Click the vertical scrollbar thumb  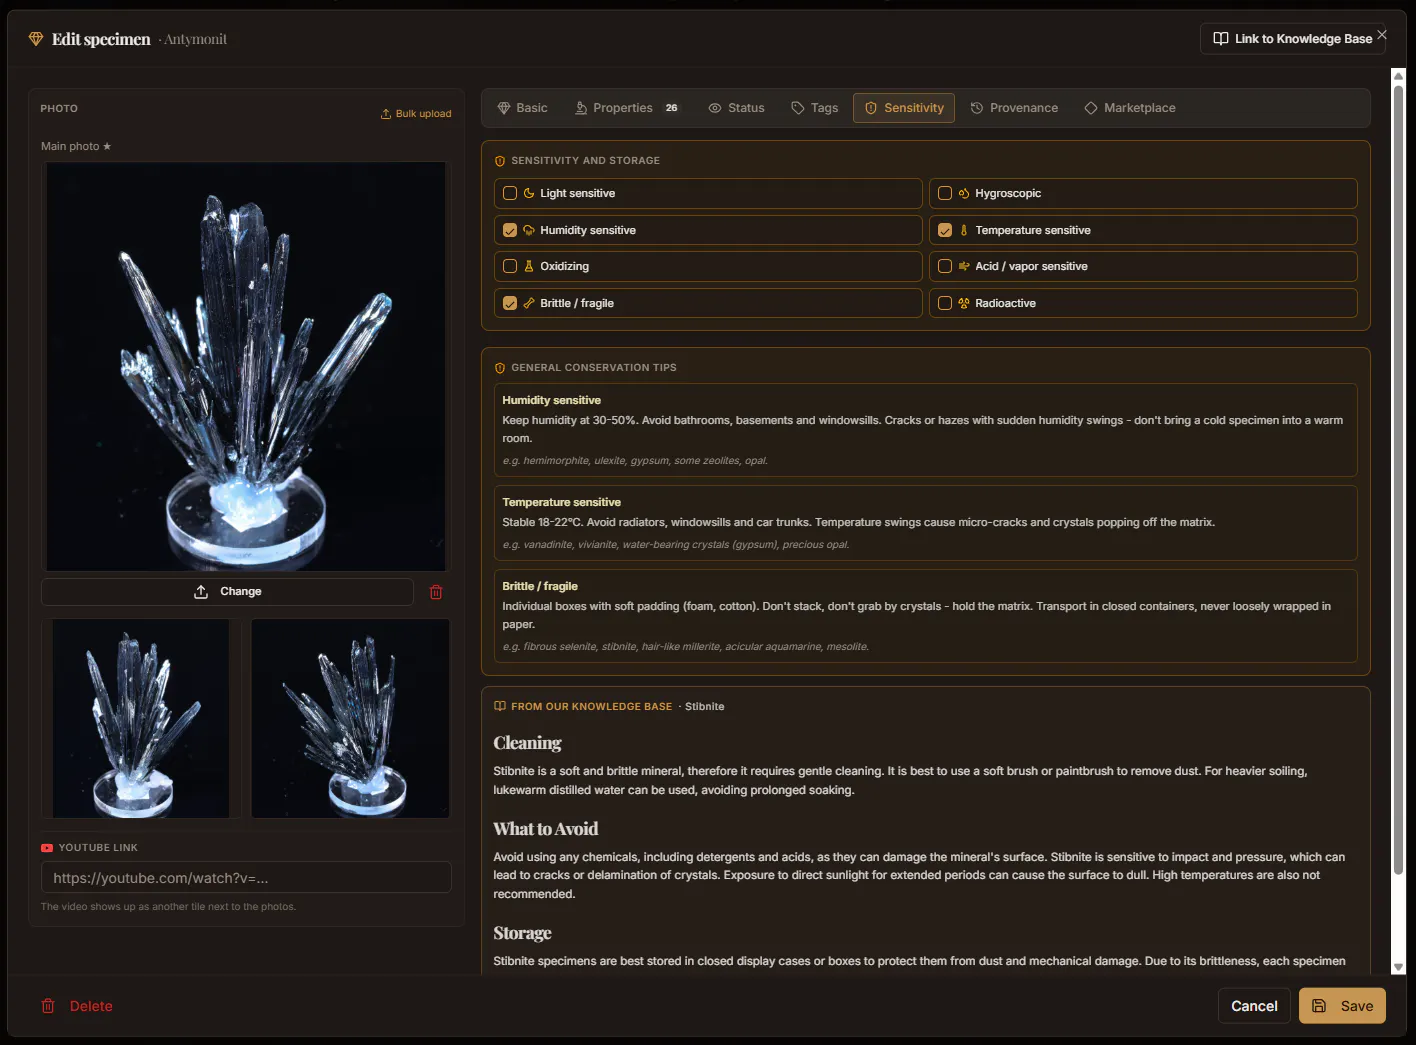pyautogui.click(x=1398, y=480)
